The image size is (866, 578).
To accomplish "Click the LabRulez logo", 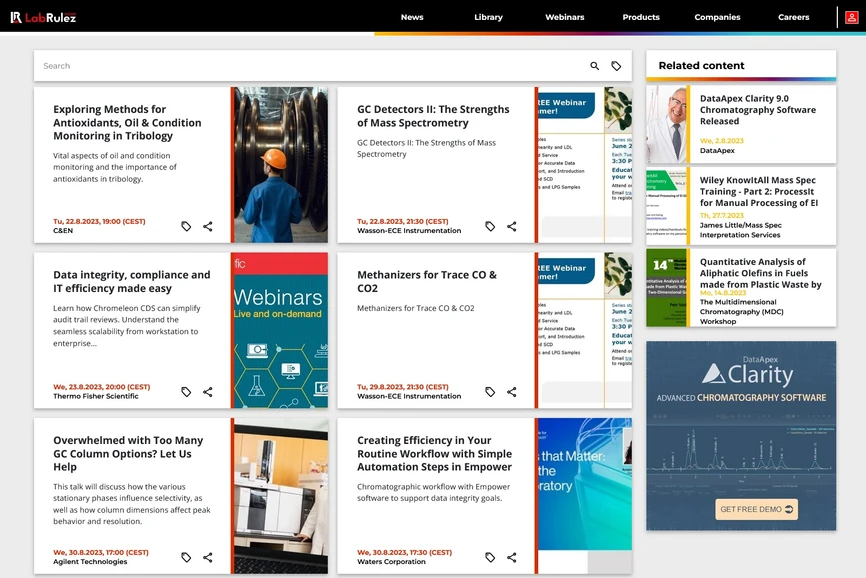I will click(x=43, y=17).
